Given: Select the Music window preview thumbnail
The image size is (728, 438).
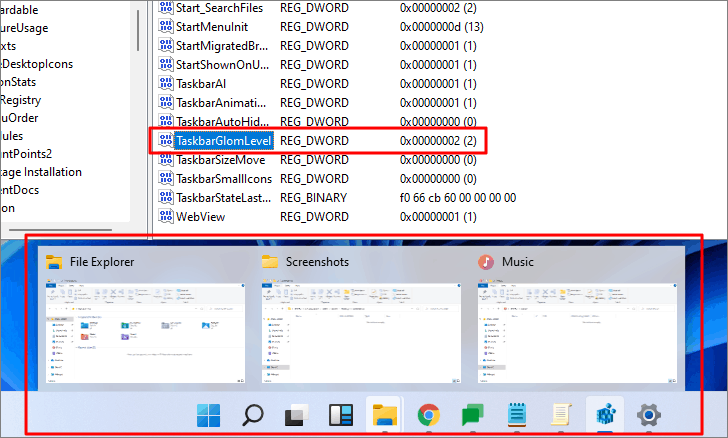Looking at the screenshot, I should click(x=577, y=333).
